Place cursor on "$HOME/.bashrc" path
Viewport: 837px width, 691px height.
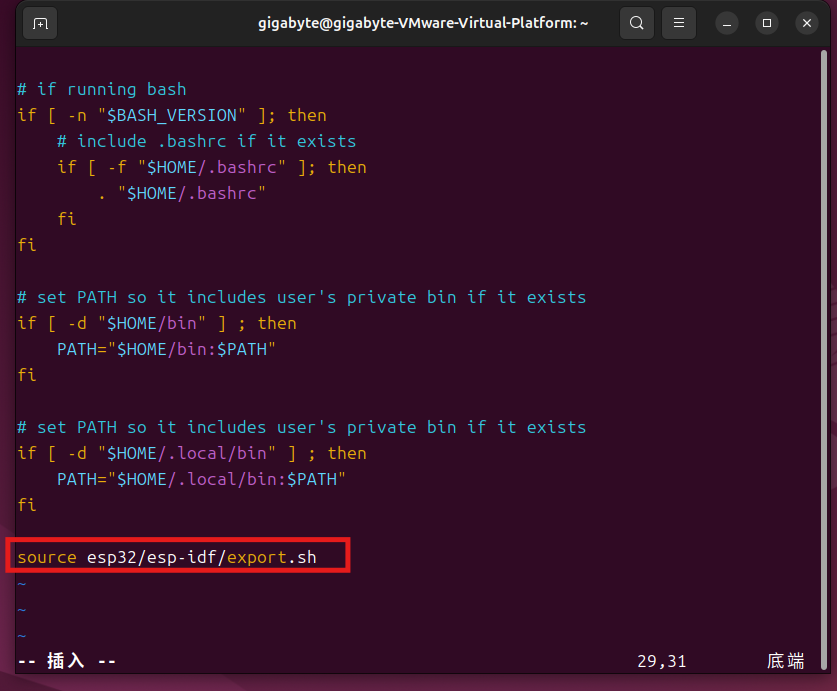click(189, 192)
